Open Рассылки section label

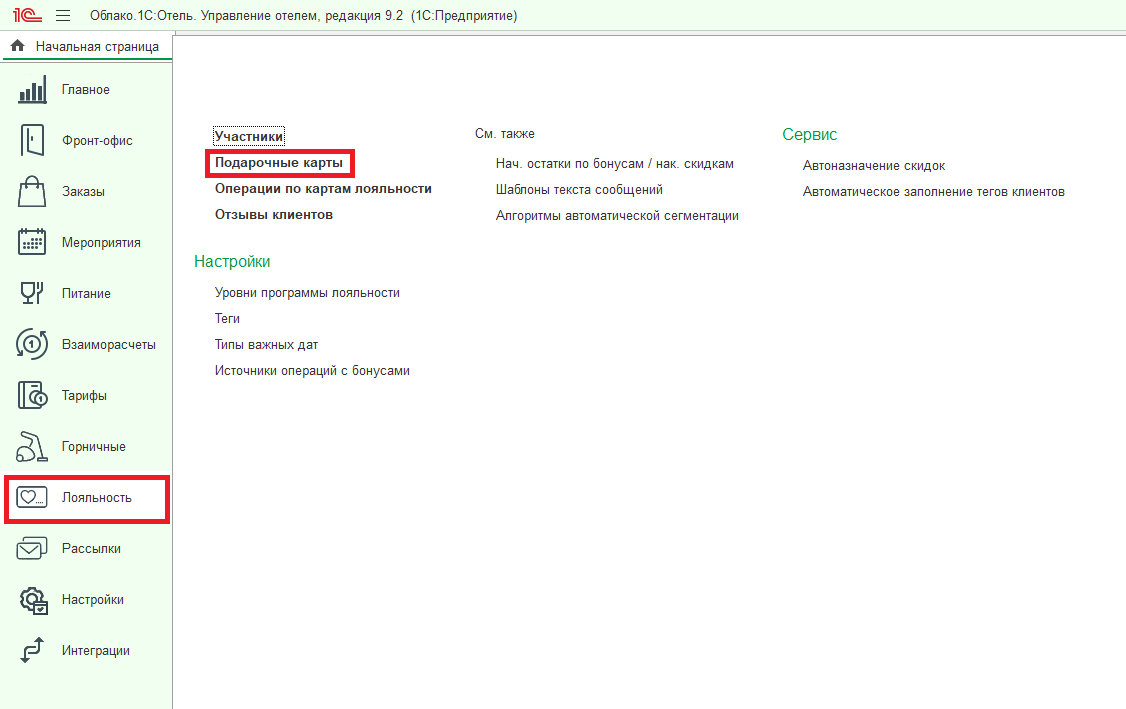coord(91,549)
